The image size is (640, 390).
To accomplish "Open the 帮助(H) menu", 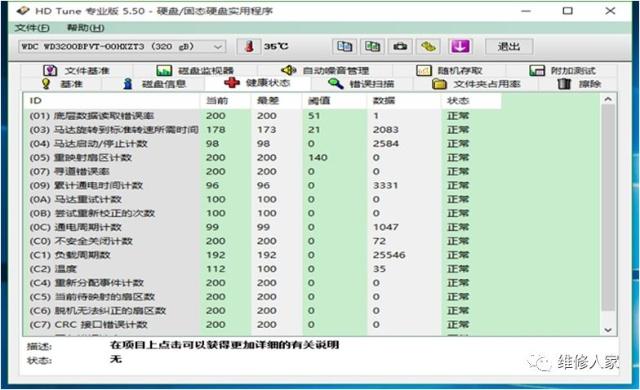I will pos(85,28).
